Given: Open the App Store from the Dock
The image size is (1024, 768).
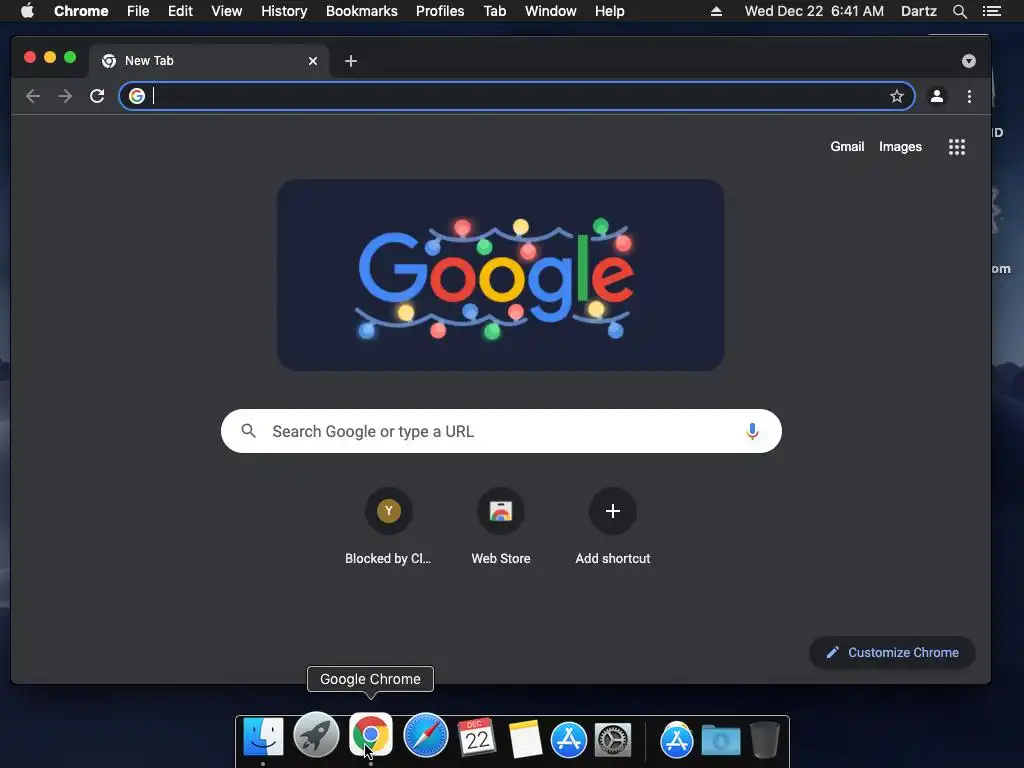Looking at the screenshot, I should [569, 740].
